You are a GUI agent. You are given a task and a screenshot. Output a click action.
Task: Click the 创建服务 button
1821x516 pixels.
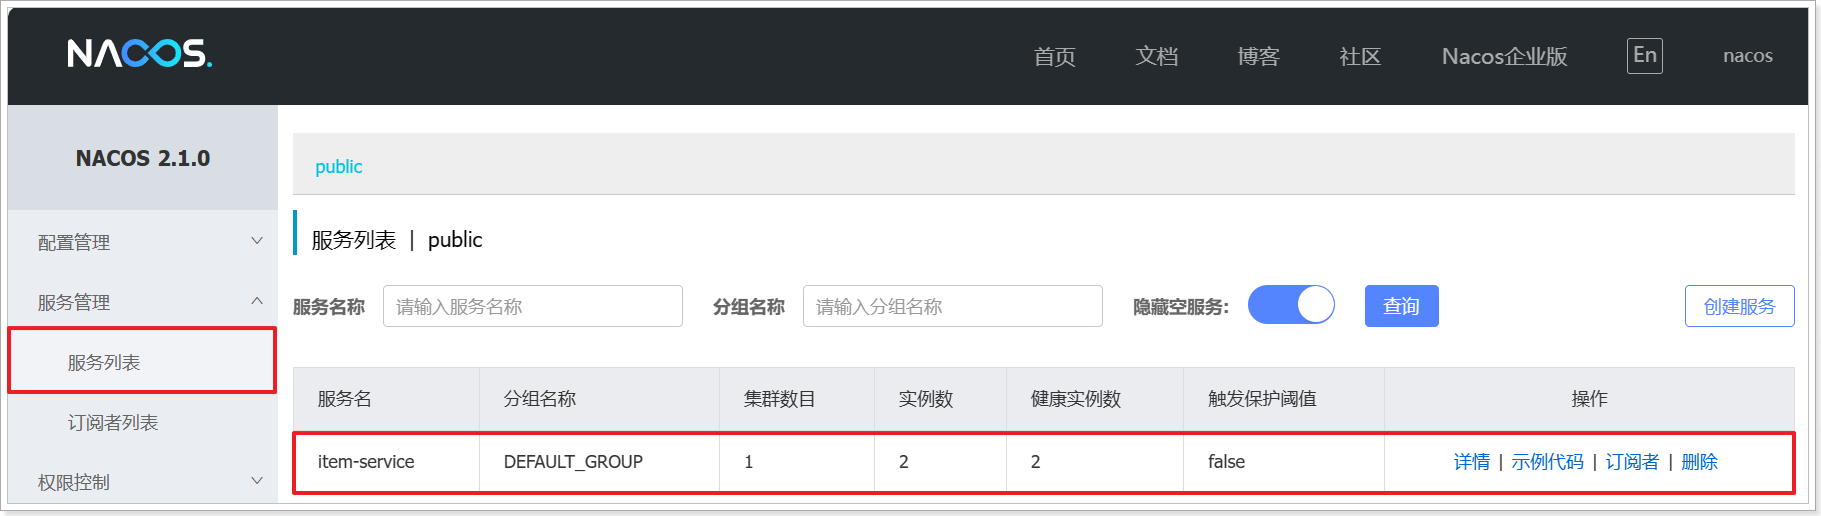pos(1739,306)
